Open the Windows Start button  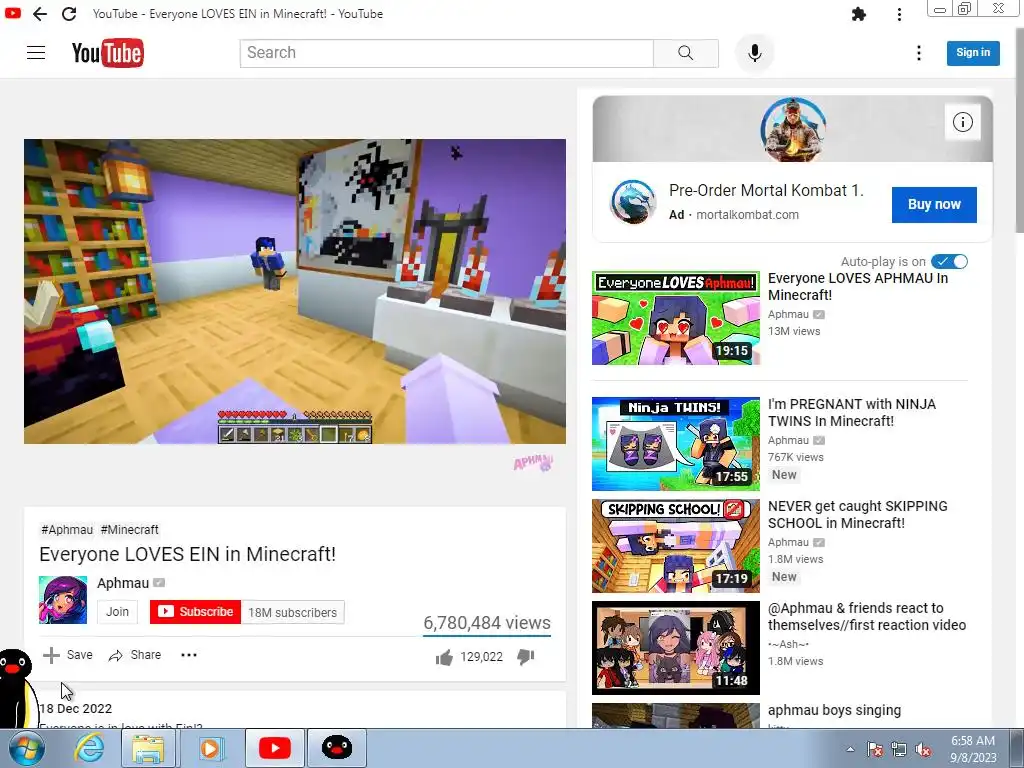[x=26, y=748]
